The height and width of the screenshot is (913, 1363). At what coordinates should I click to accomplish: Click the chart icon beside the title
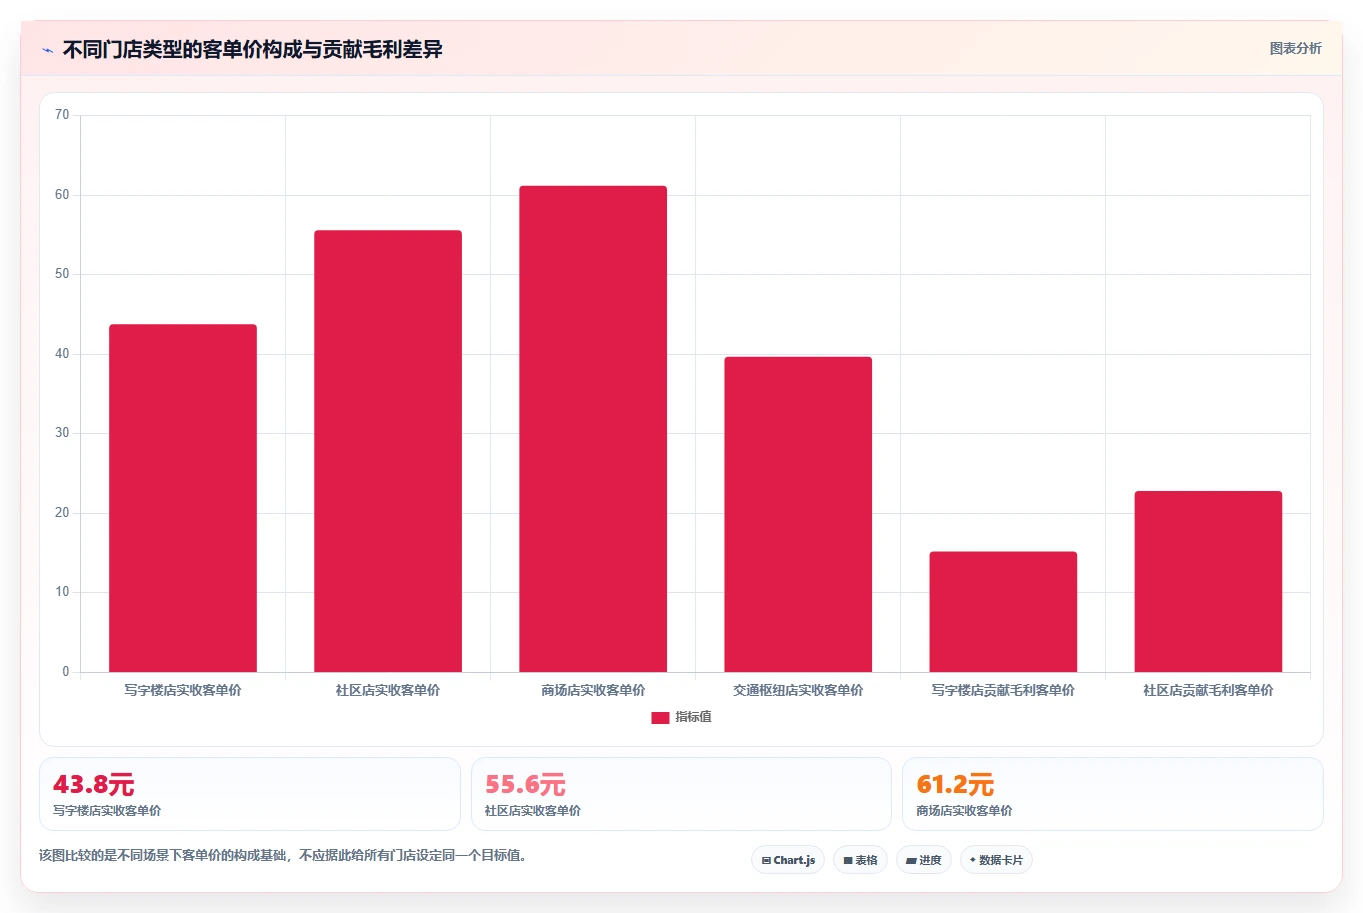[x=47, y=50]
